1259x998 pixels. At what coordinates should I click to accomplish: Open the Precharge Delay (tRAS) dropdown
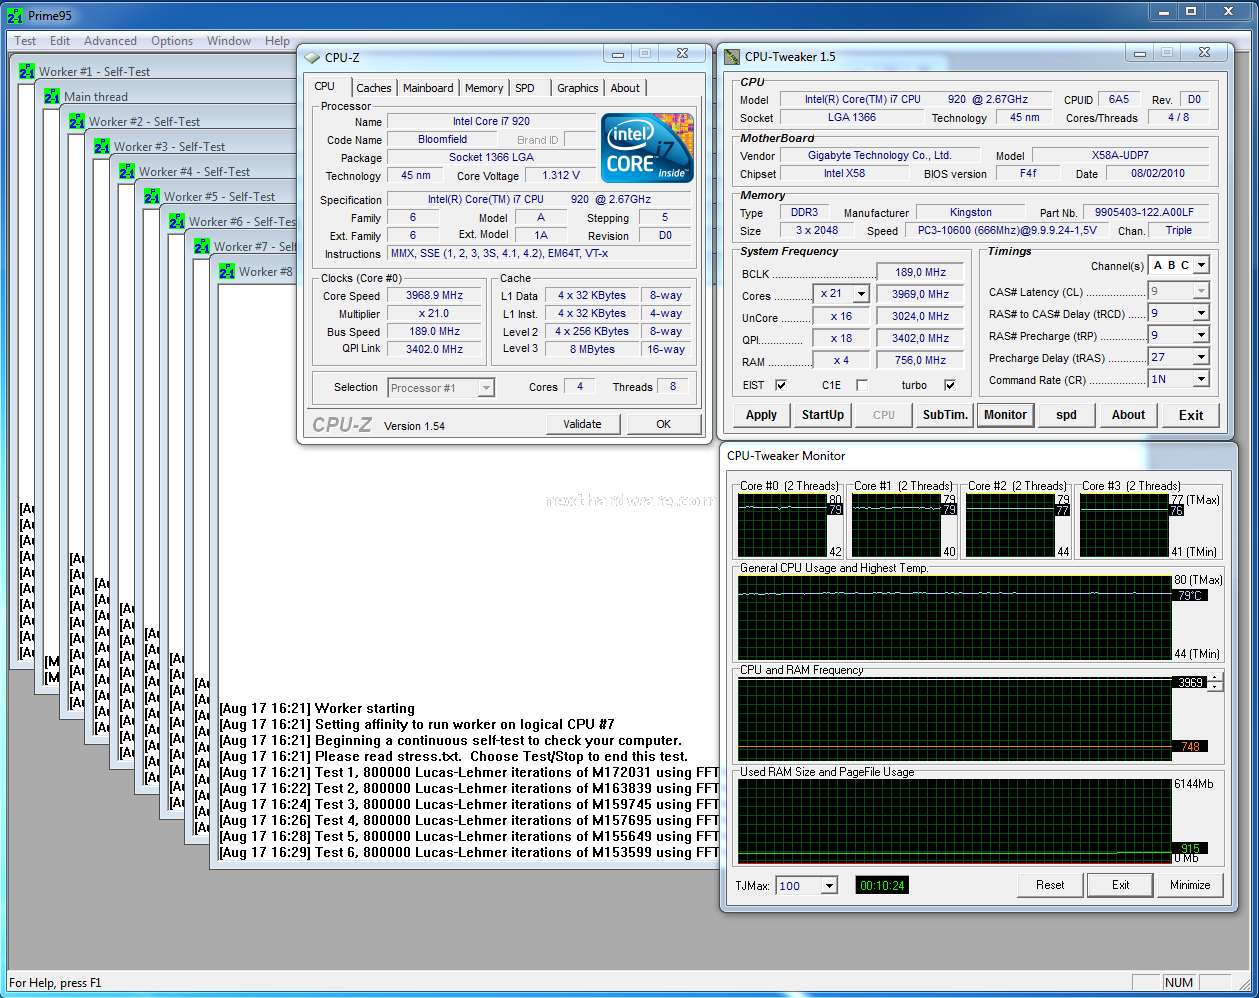click(x=1202, y=357)
